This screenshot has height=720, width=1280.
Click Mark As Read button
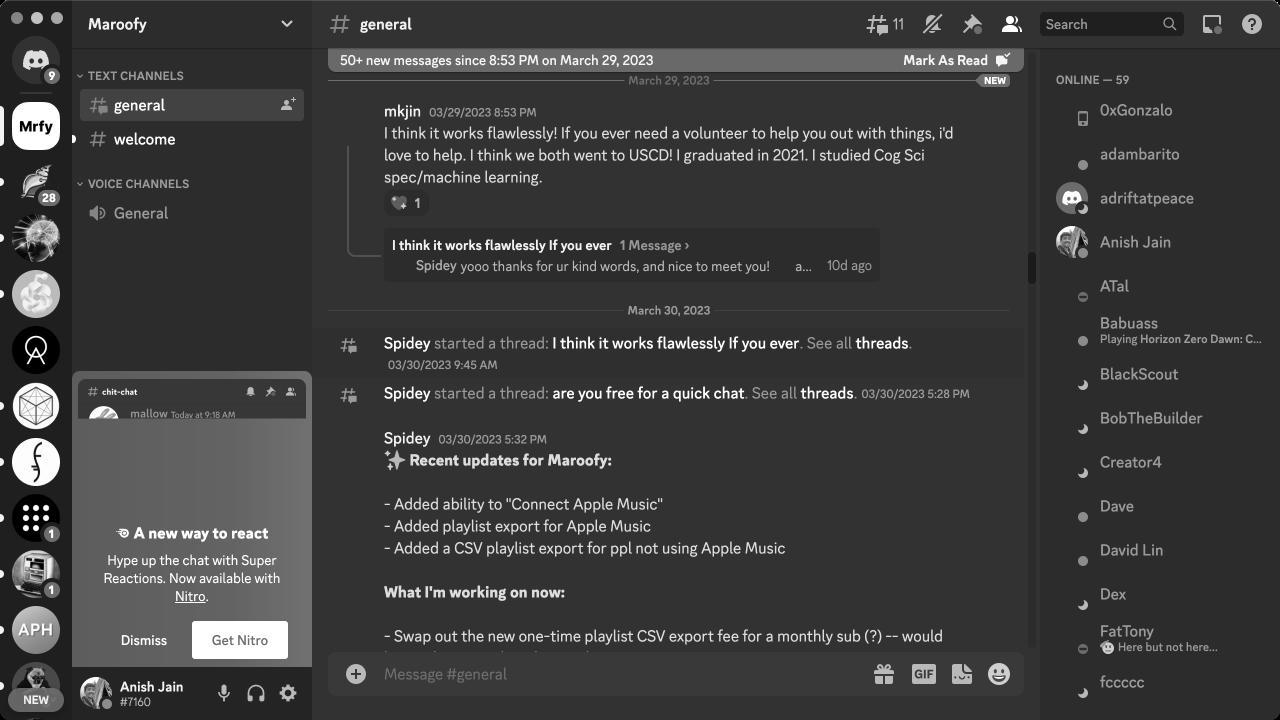[956, 60]
